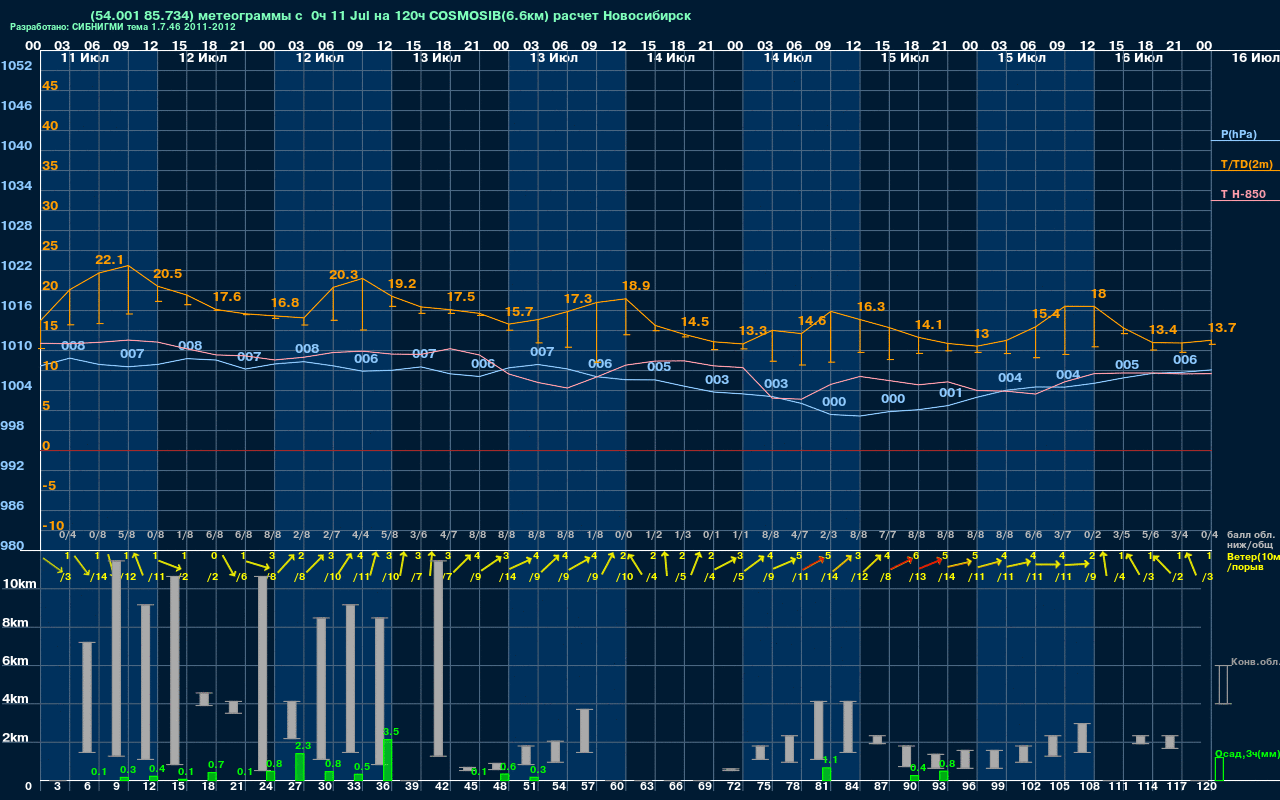Click the 2km height axis label
This screenshot has width=1280, height=800.
tap(15, 740)
